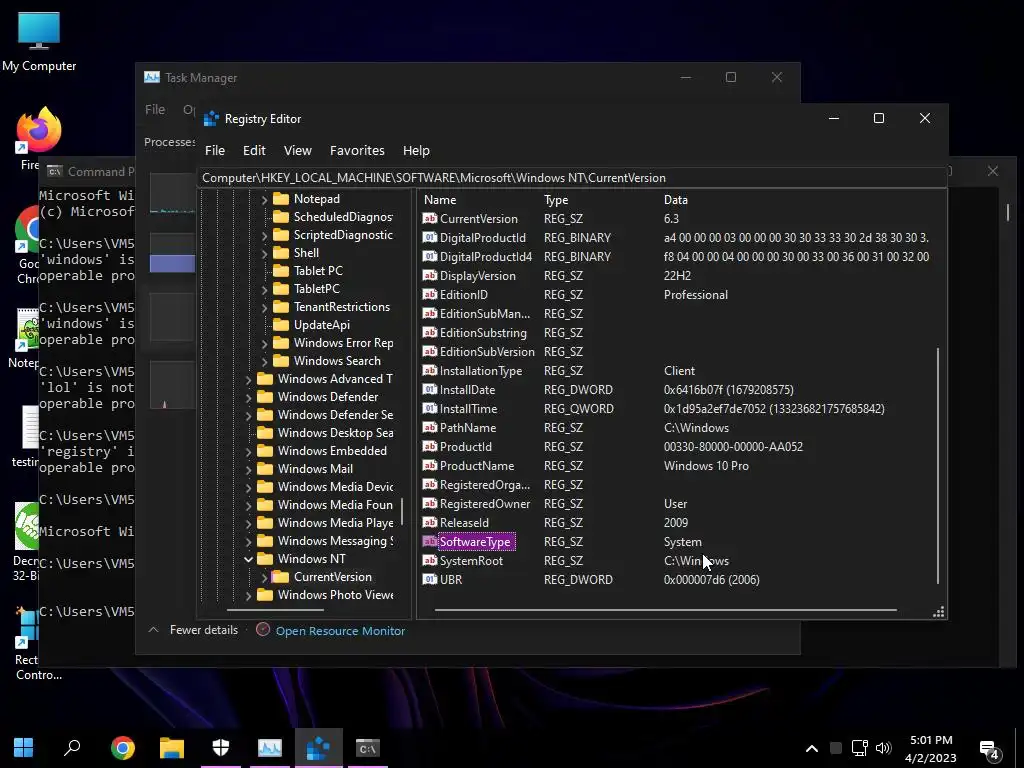Click the values pane vertical scrollbar
Screen dimensions: 1024x768
click(x=938, y=465)
